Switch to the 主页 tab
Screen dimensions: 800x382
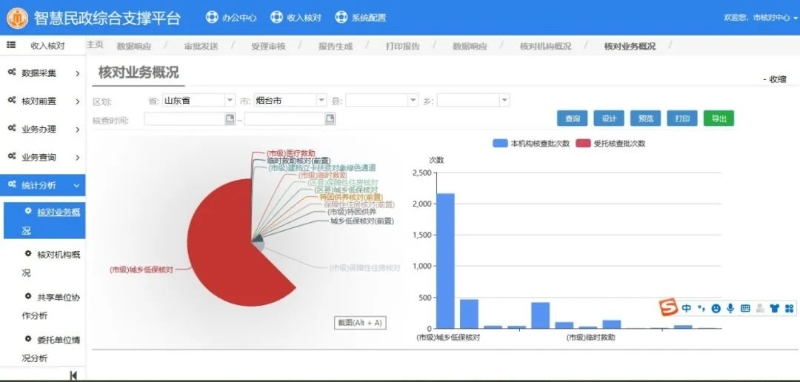95,44
